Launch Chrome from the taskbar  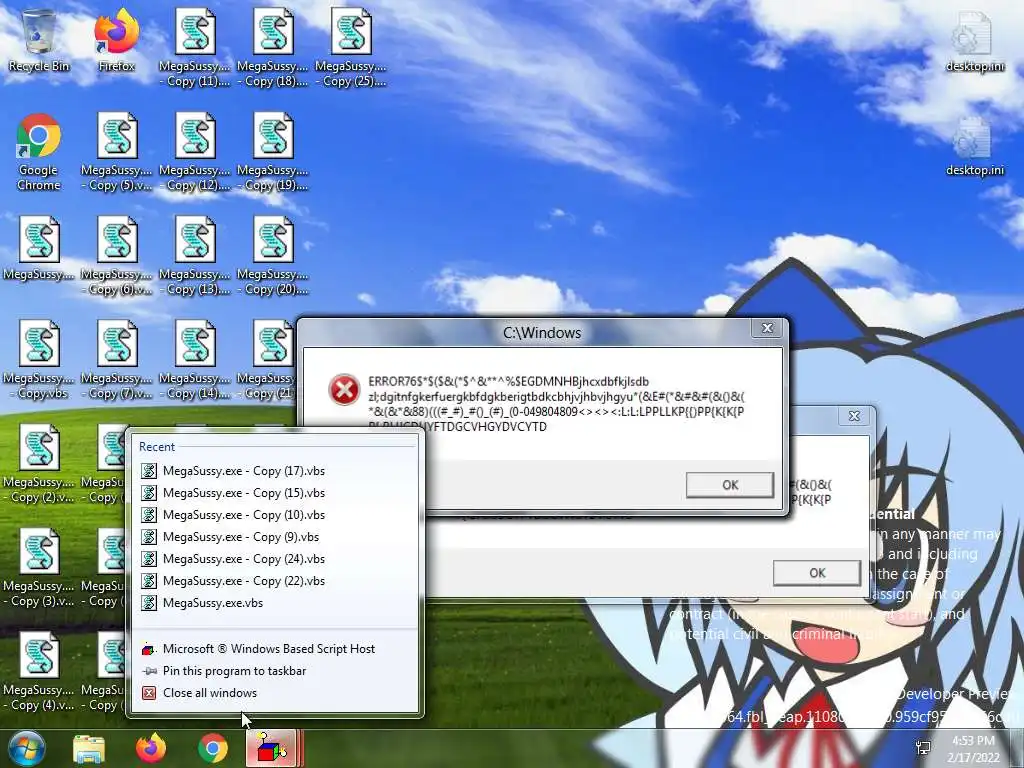tap(213, 748)
